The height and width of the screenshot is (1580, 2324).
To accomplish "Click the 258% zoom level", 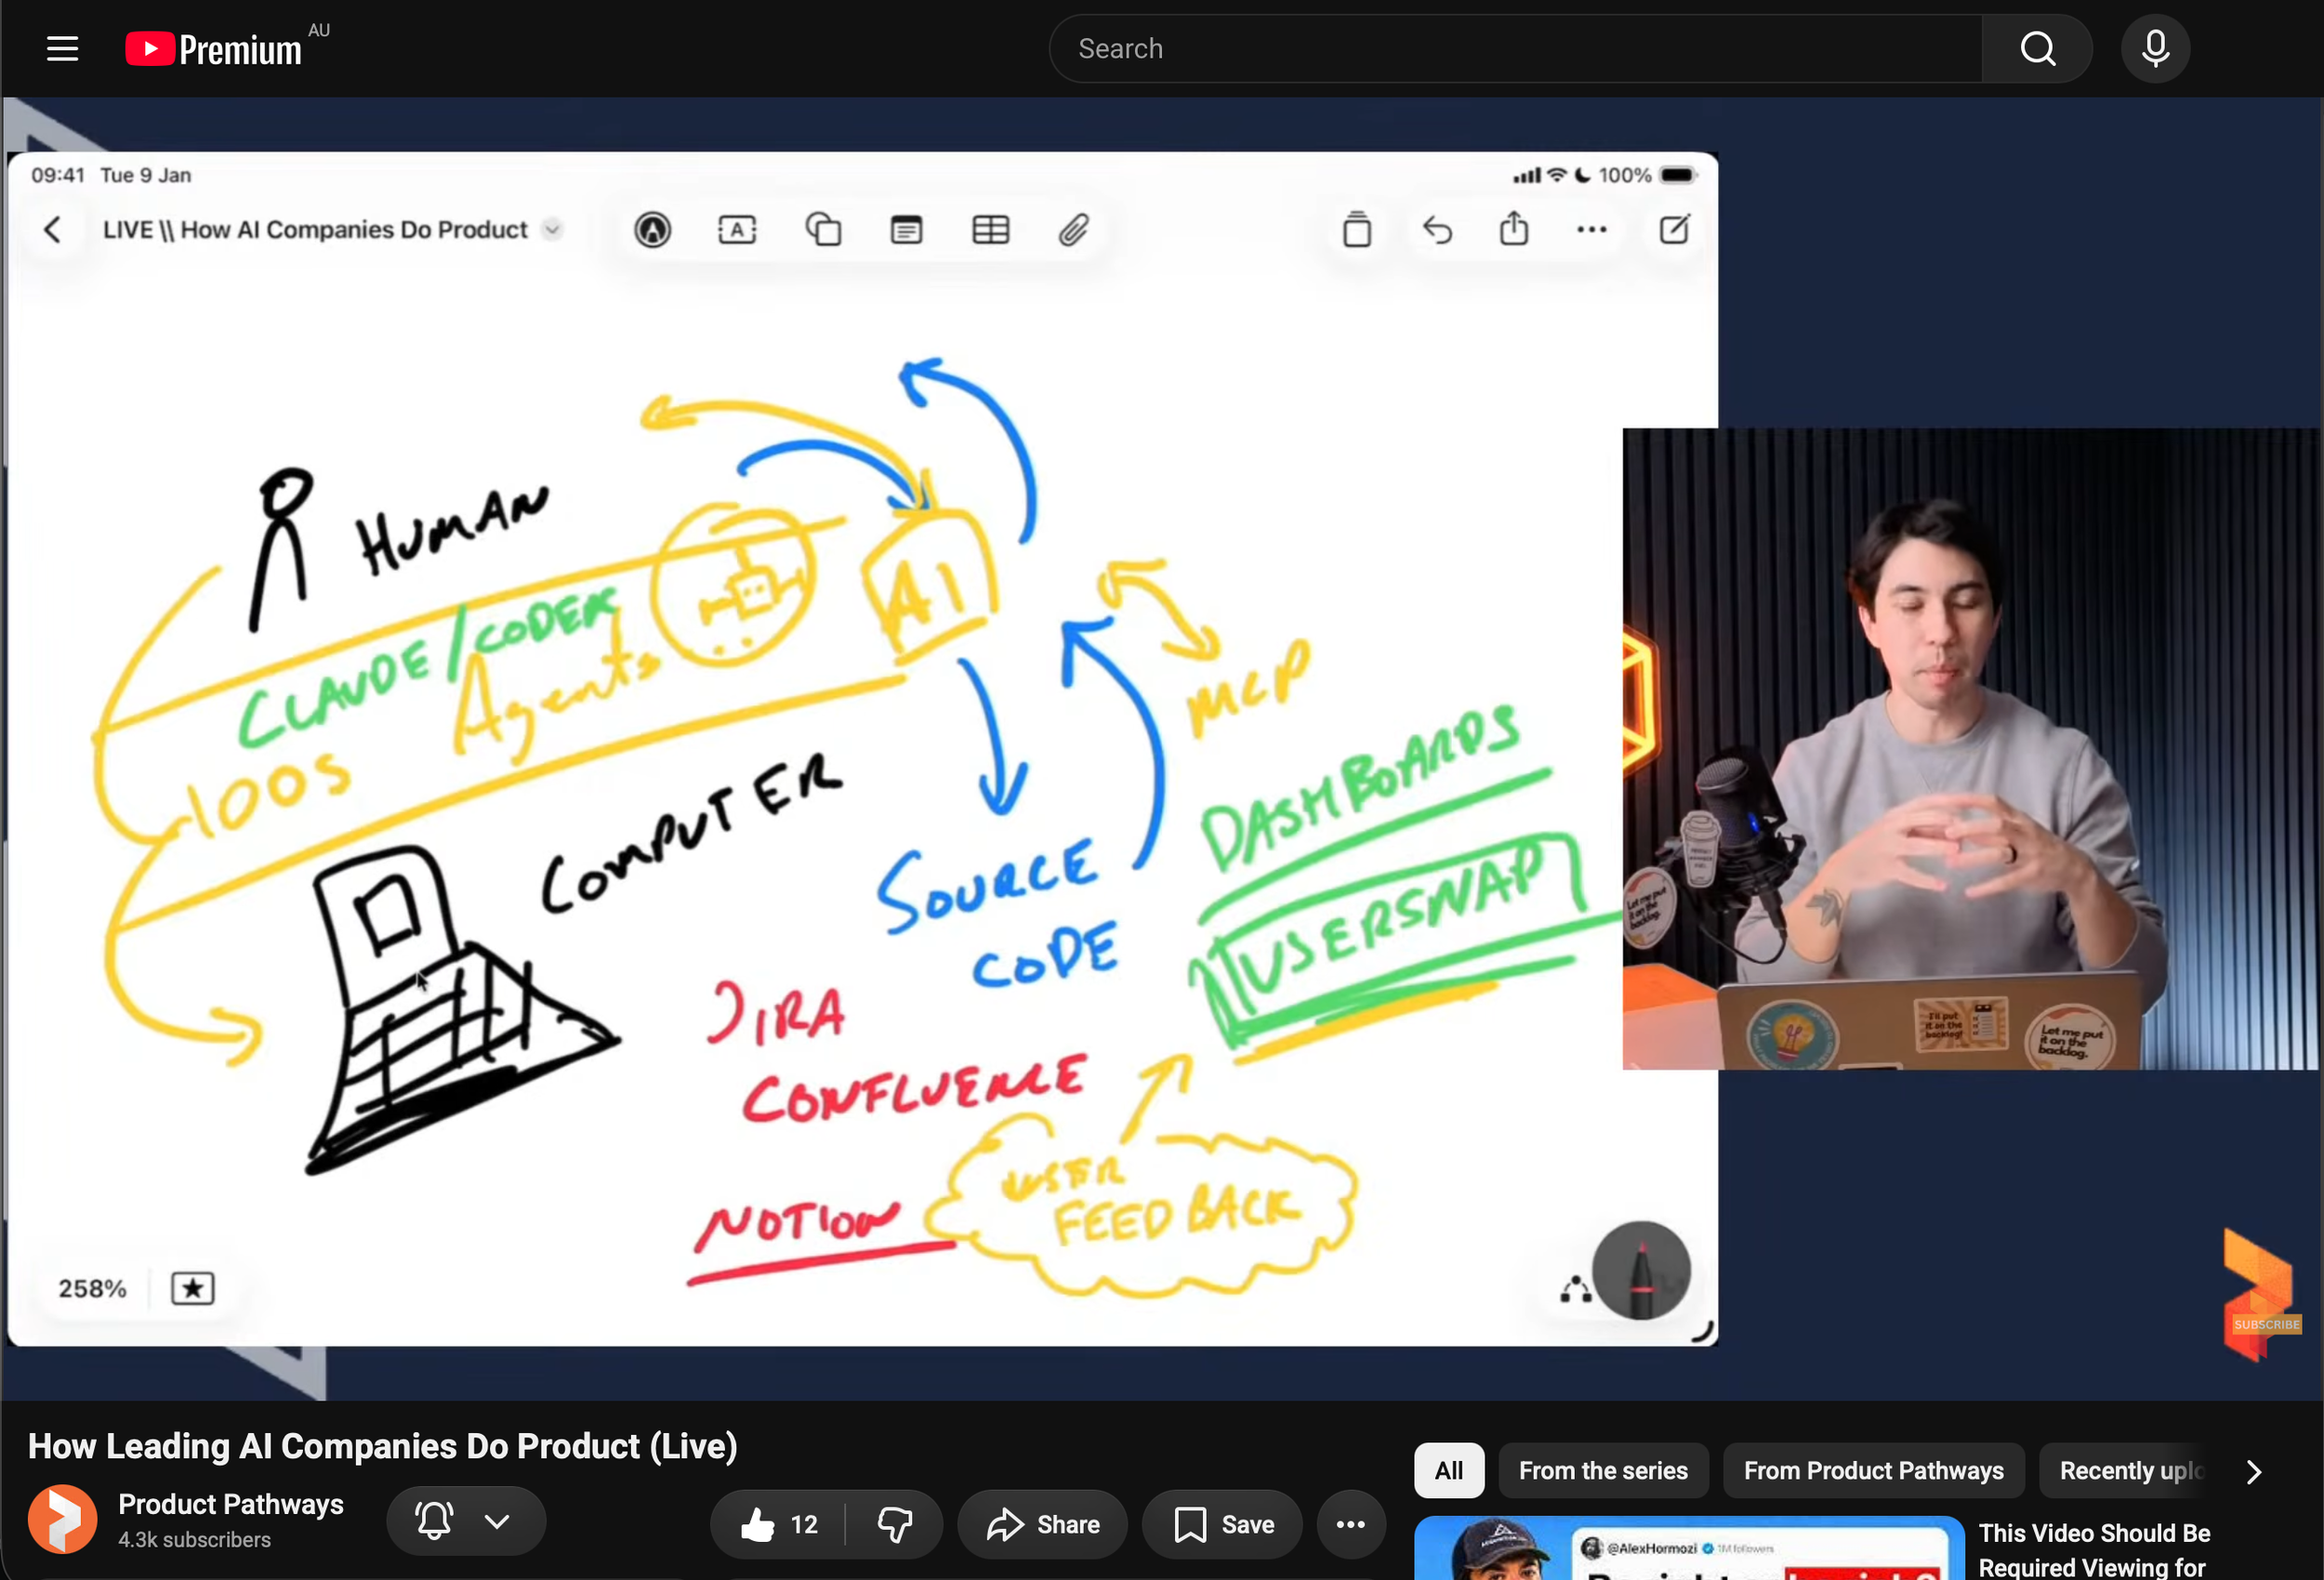I will [92, 1288].
